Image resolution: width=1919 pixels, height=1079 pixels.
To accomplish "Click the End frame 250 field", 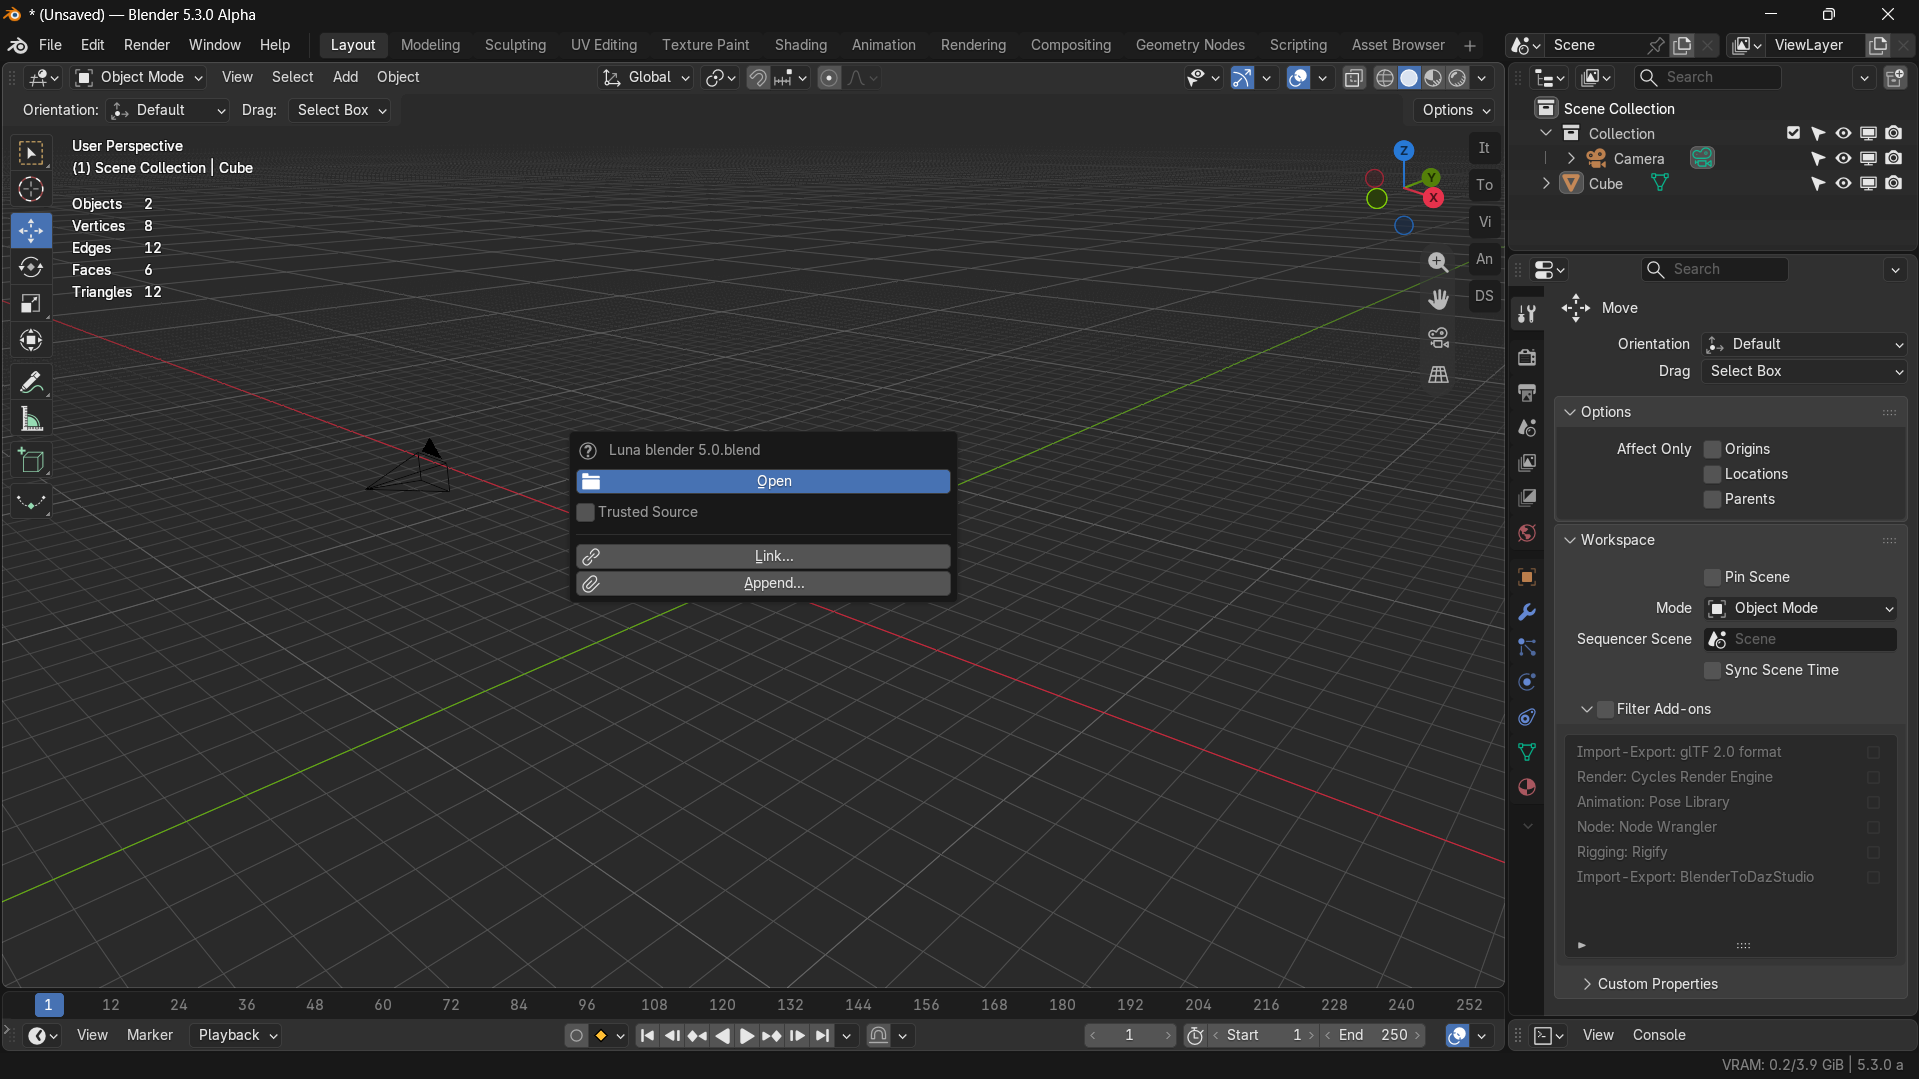I will click(x=1374, y=1035).
